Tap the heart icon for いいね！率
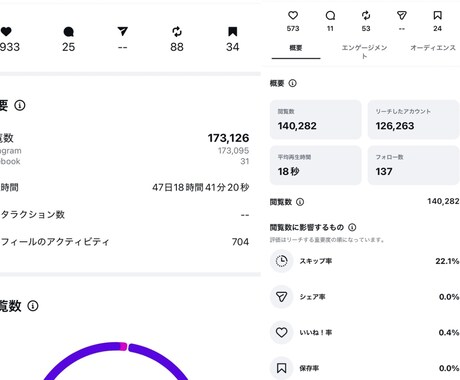 point(282,332)
